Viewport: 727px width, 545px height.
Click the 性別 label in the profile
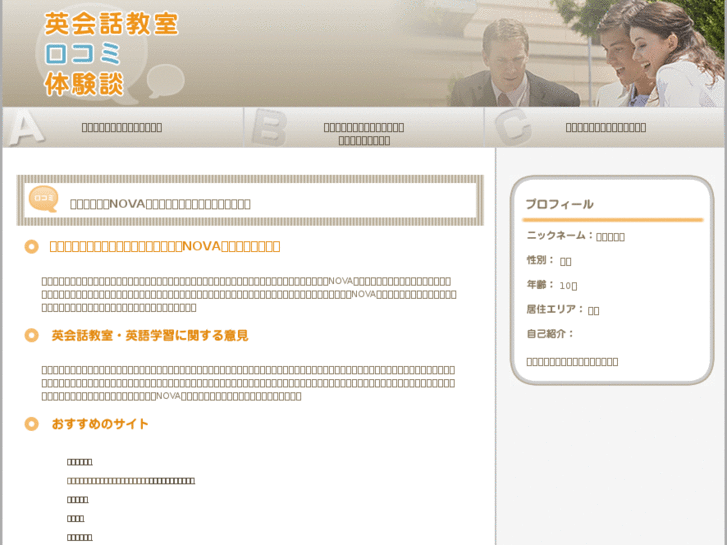pos(540,260)
